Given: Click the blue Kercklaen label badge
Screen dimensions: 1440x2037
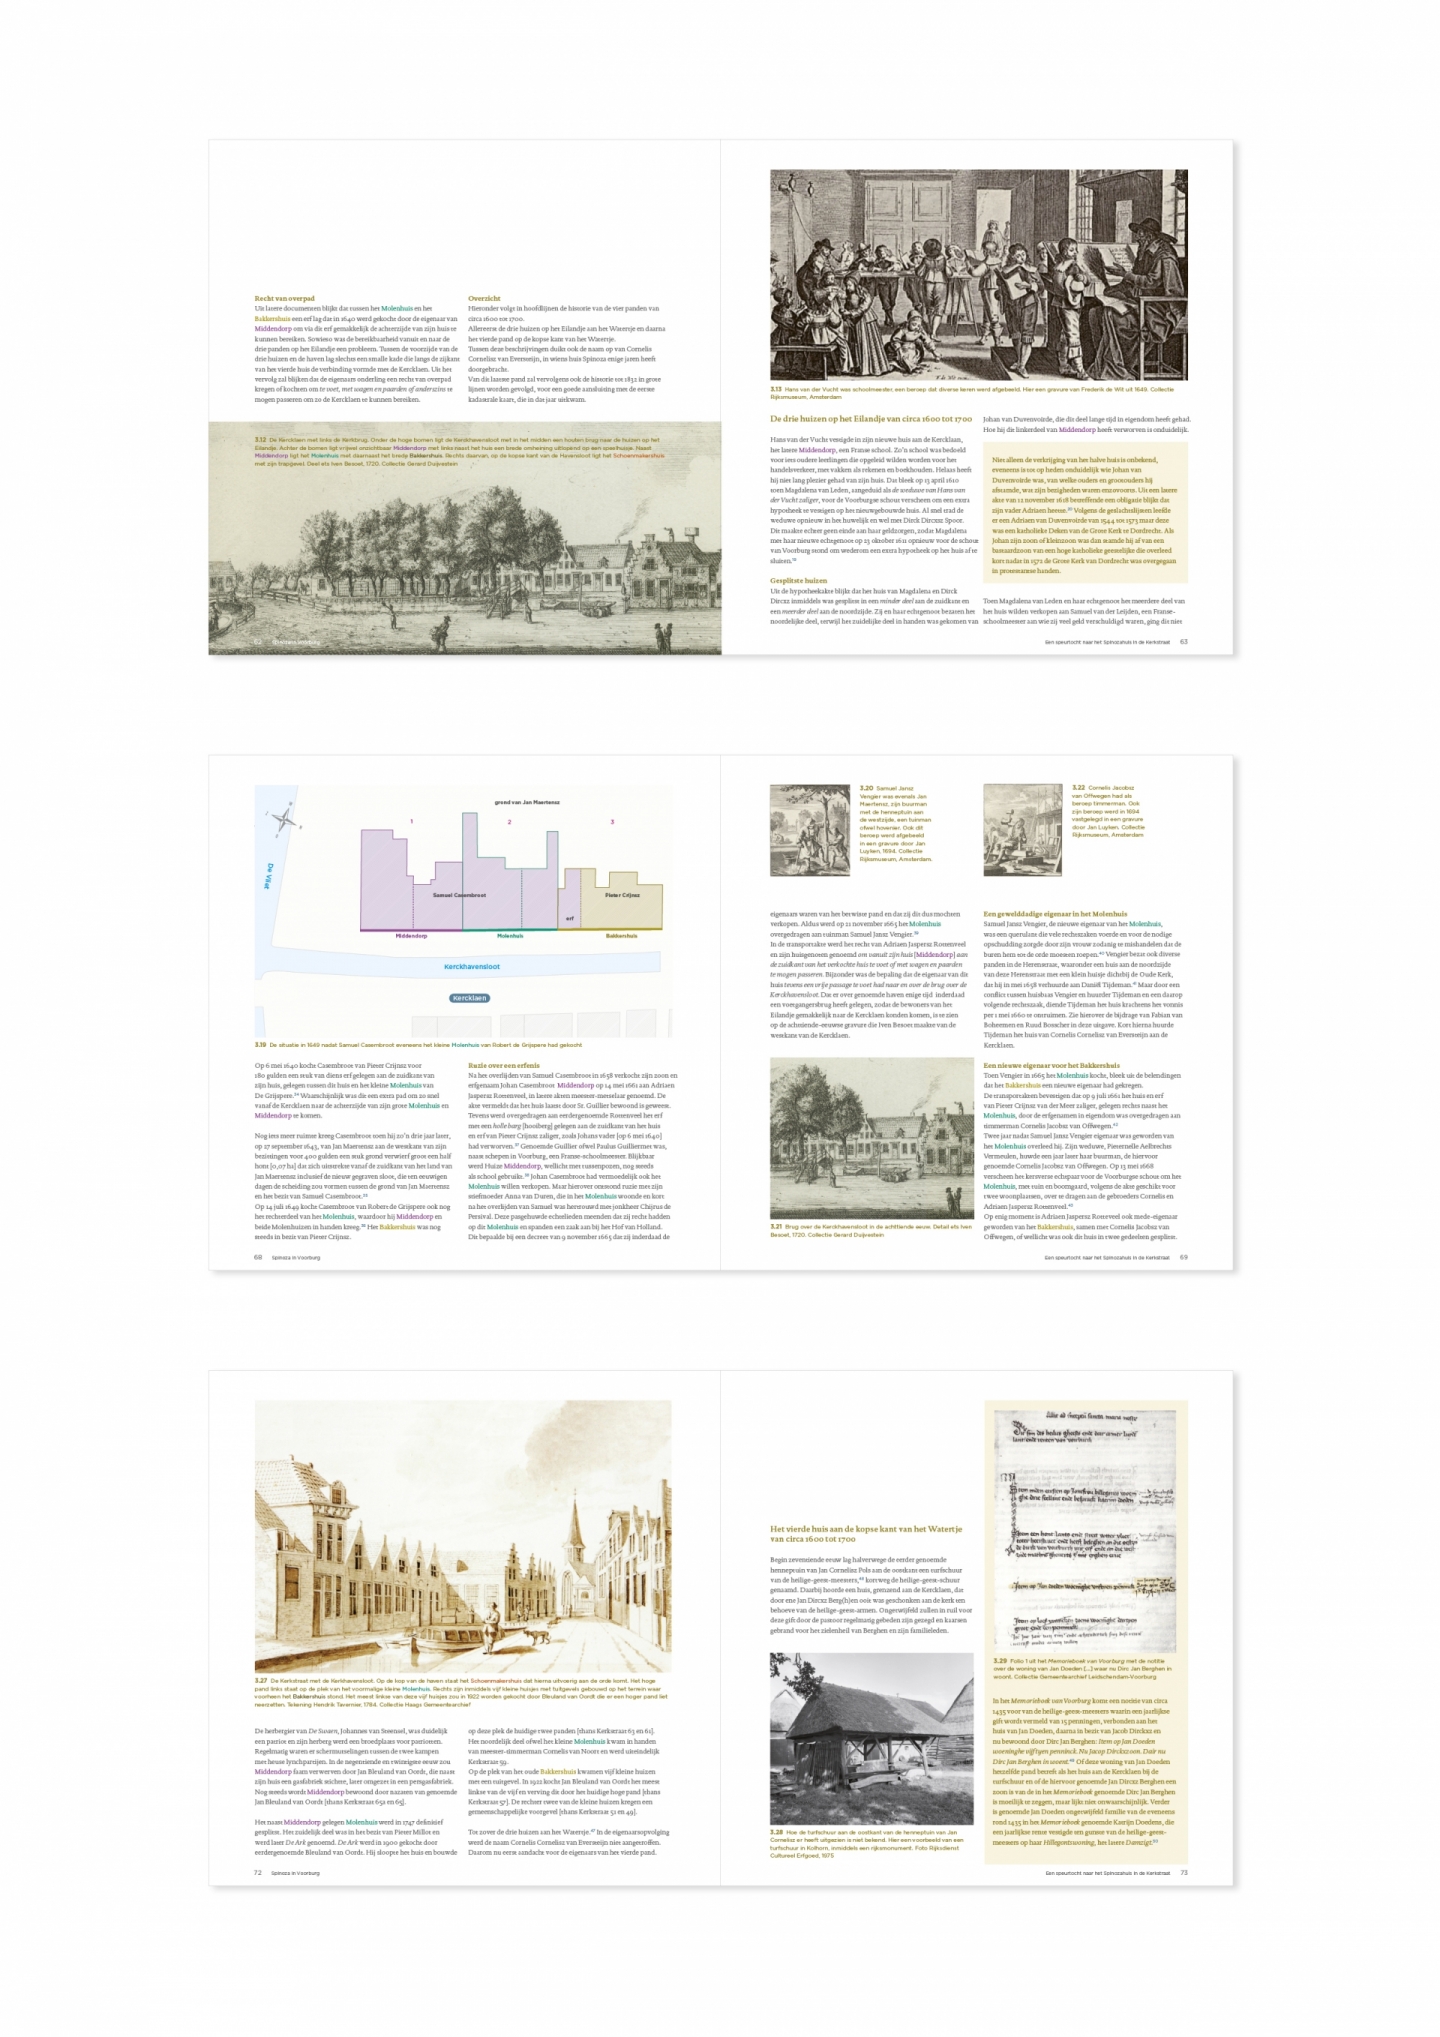Looking at the screenshot, I should pyautogui.click(x=469, y=998).
